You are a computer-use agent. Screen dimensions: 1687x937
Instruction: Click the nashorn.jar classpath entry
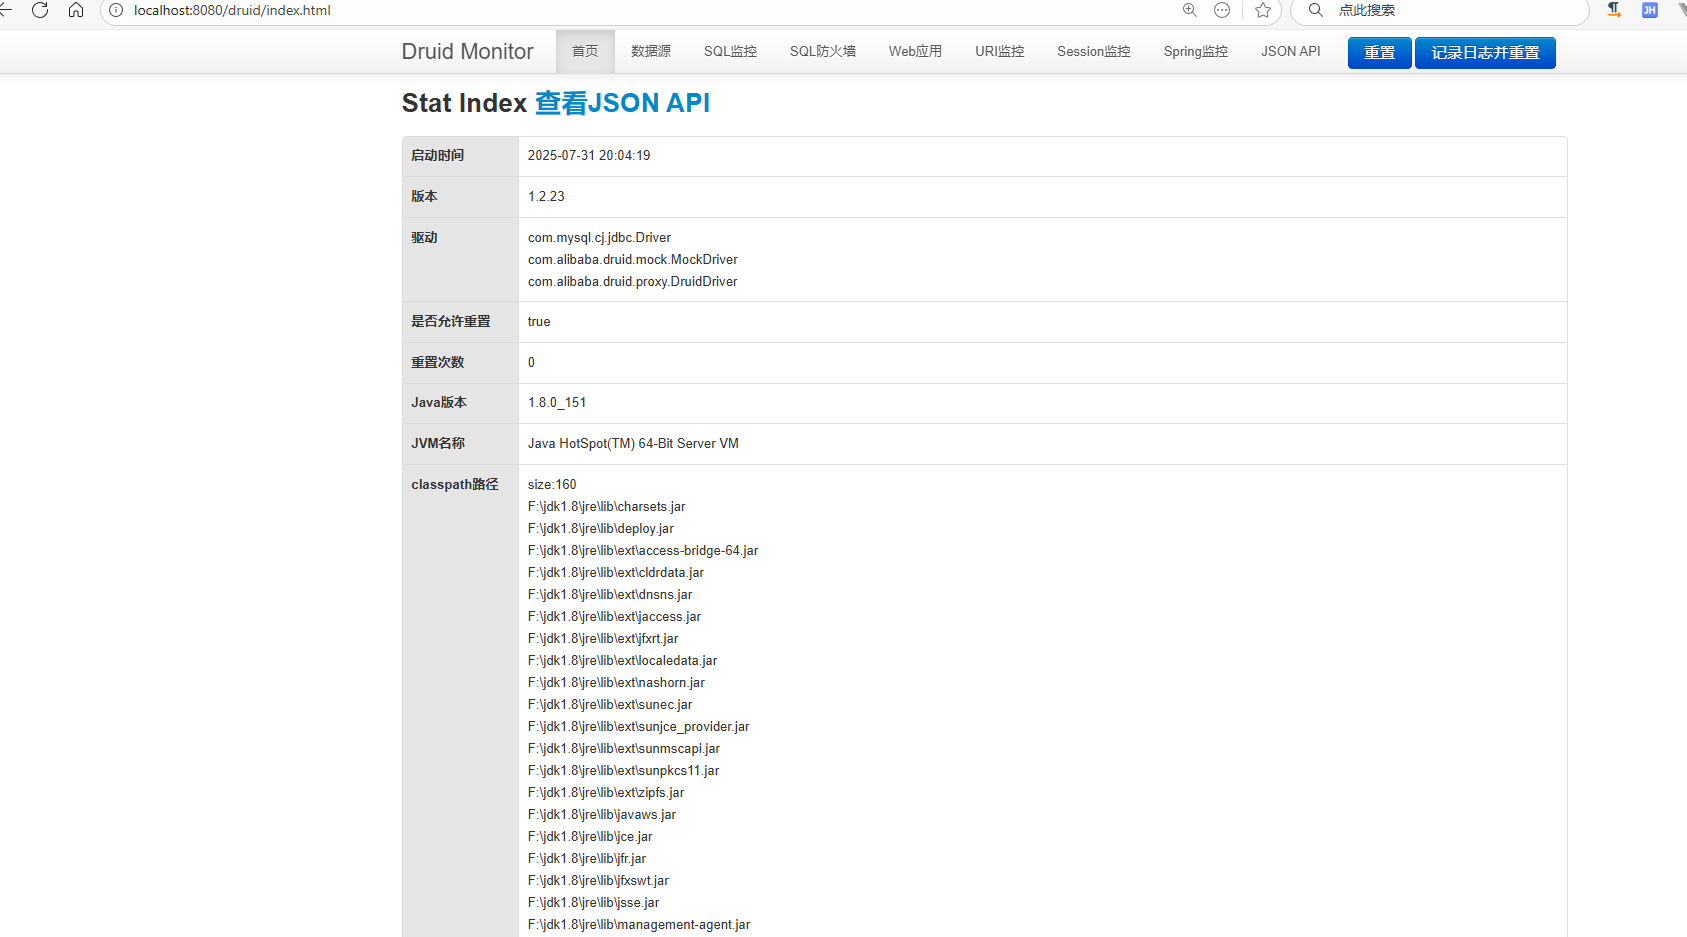coord(617,682)
